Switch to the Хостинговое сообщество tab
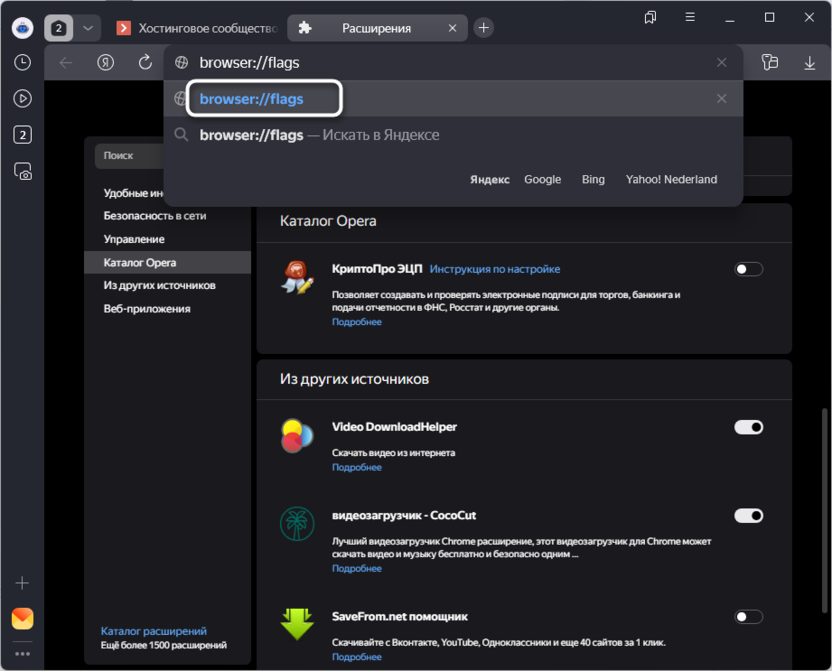Image resolution: width=832 pixels, height=671 pixels. 198,28
